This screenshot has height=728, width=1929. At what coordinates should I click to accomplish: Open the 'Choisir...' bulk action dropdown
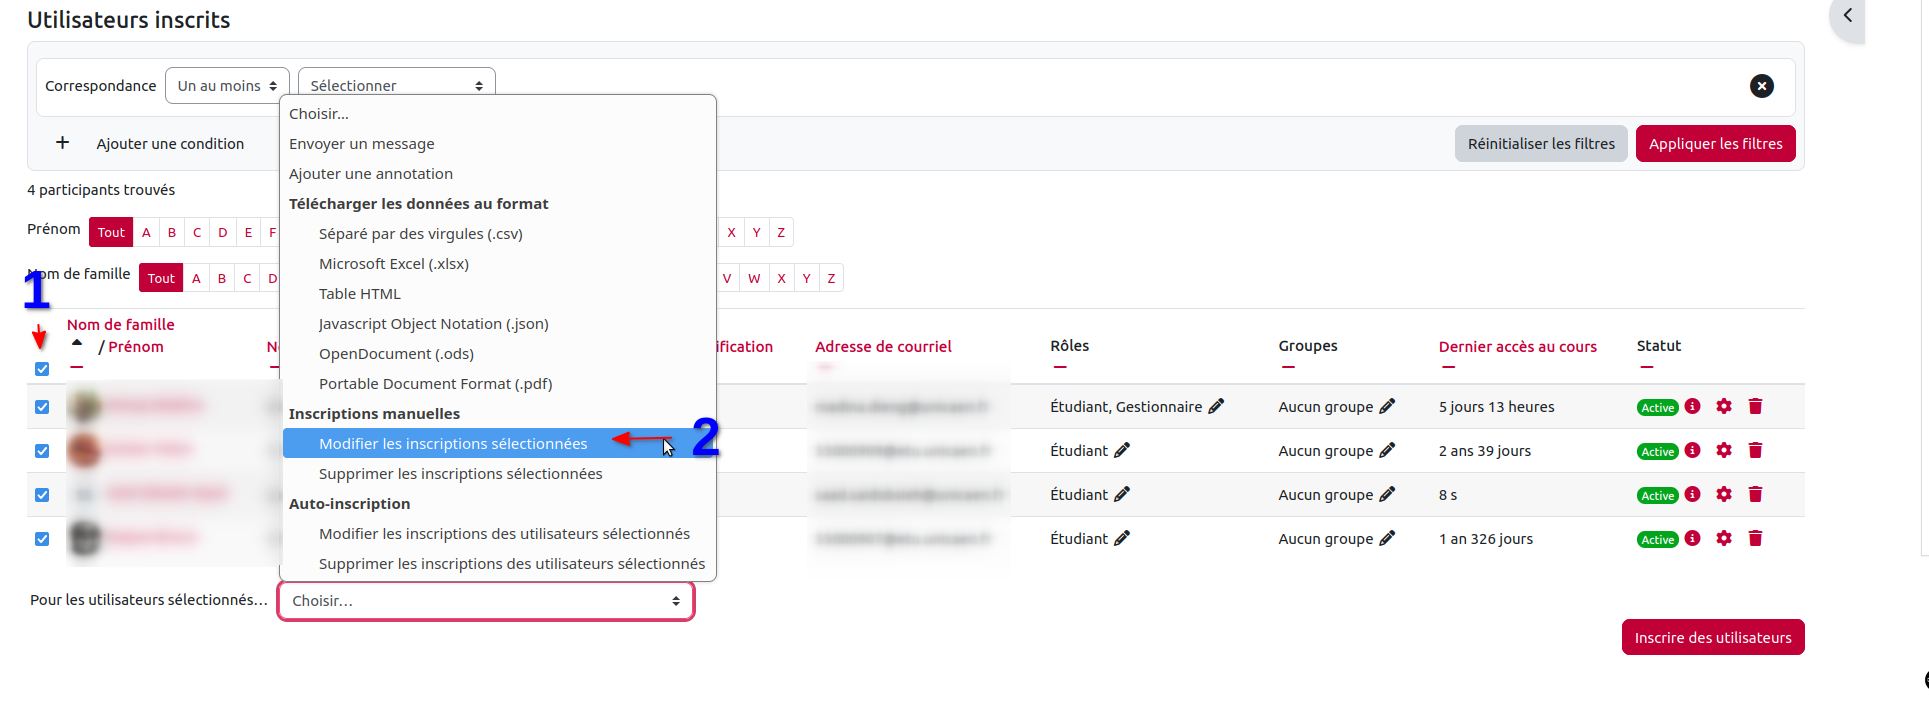tap(485, 601)
